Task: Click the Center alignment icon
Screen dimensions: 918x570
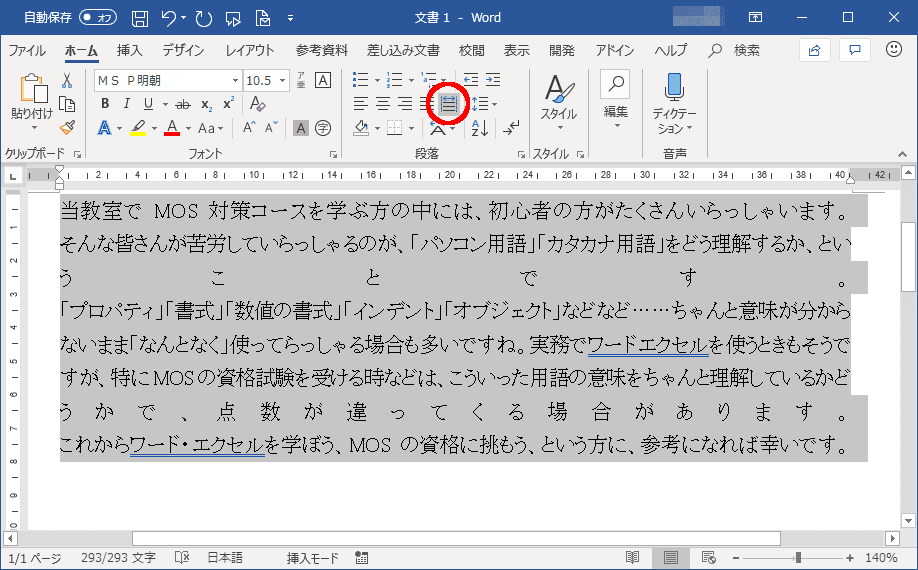Action: [383, 104]
